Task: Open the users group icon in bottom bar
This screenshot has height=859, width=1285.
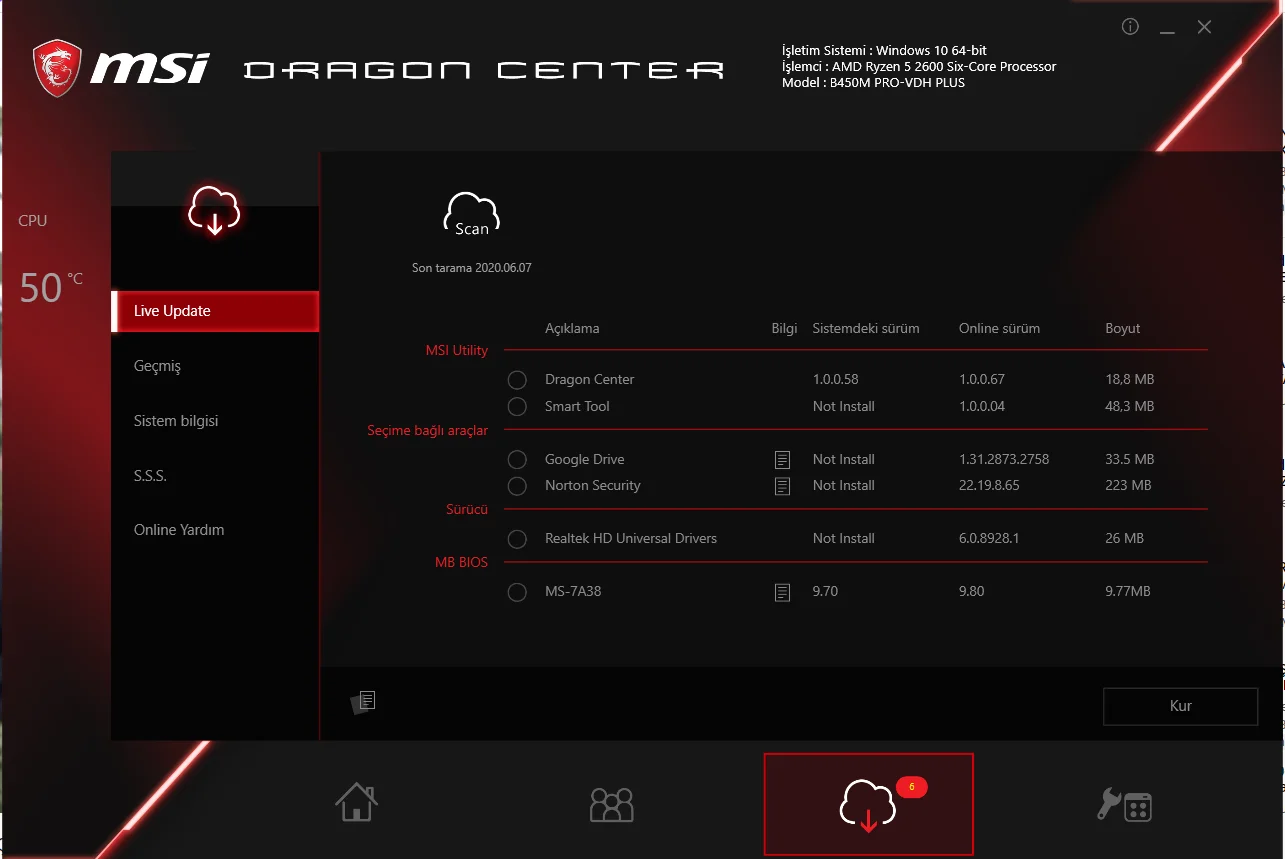Action: [x=611, y=804]
